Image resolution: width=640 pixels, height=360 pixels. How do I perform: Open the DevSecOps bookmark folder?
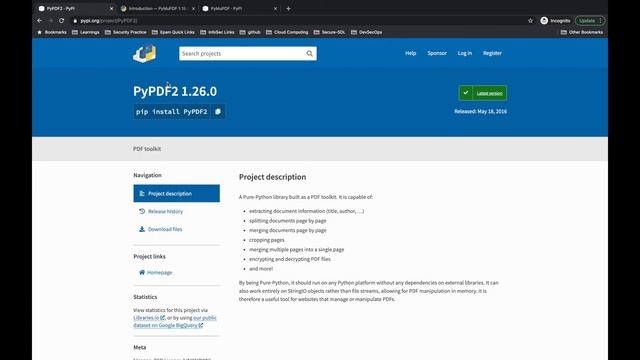coord(367,32)
